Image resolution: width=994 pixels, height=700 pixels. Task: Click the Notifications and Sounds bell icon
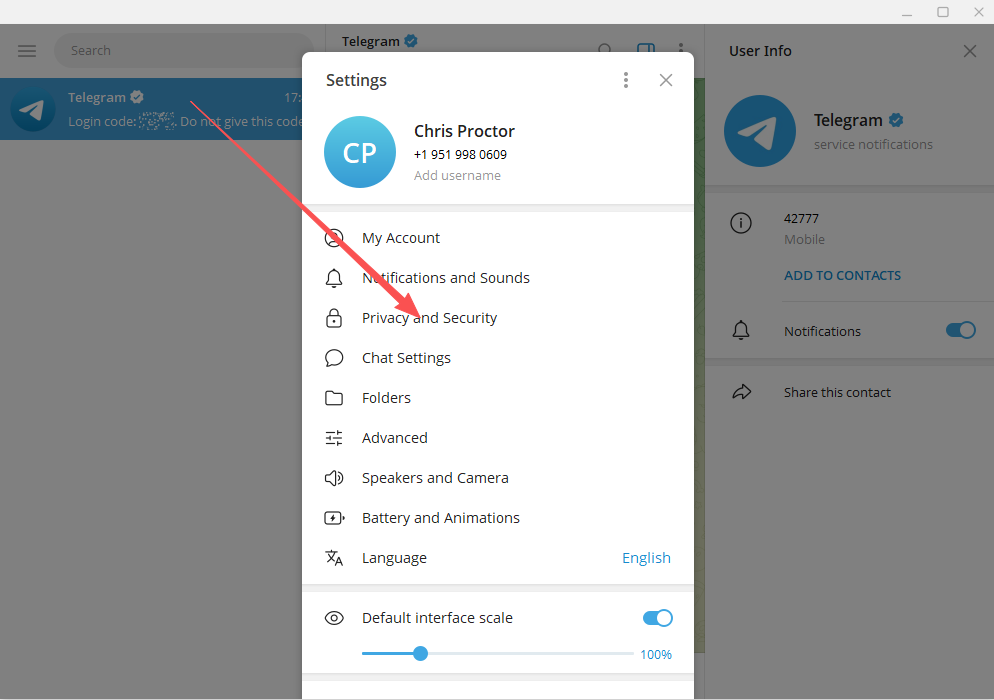tap(334, 278)
